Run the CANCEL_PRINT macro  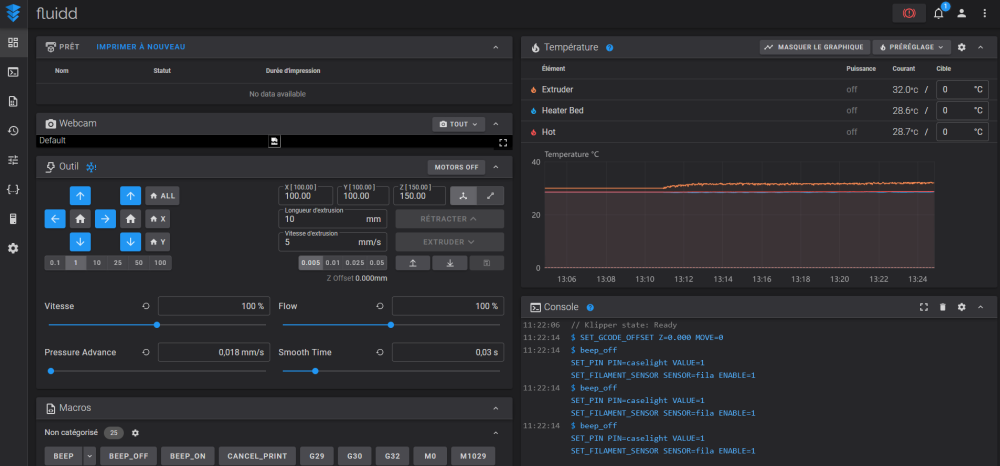point(257,456)
